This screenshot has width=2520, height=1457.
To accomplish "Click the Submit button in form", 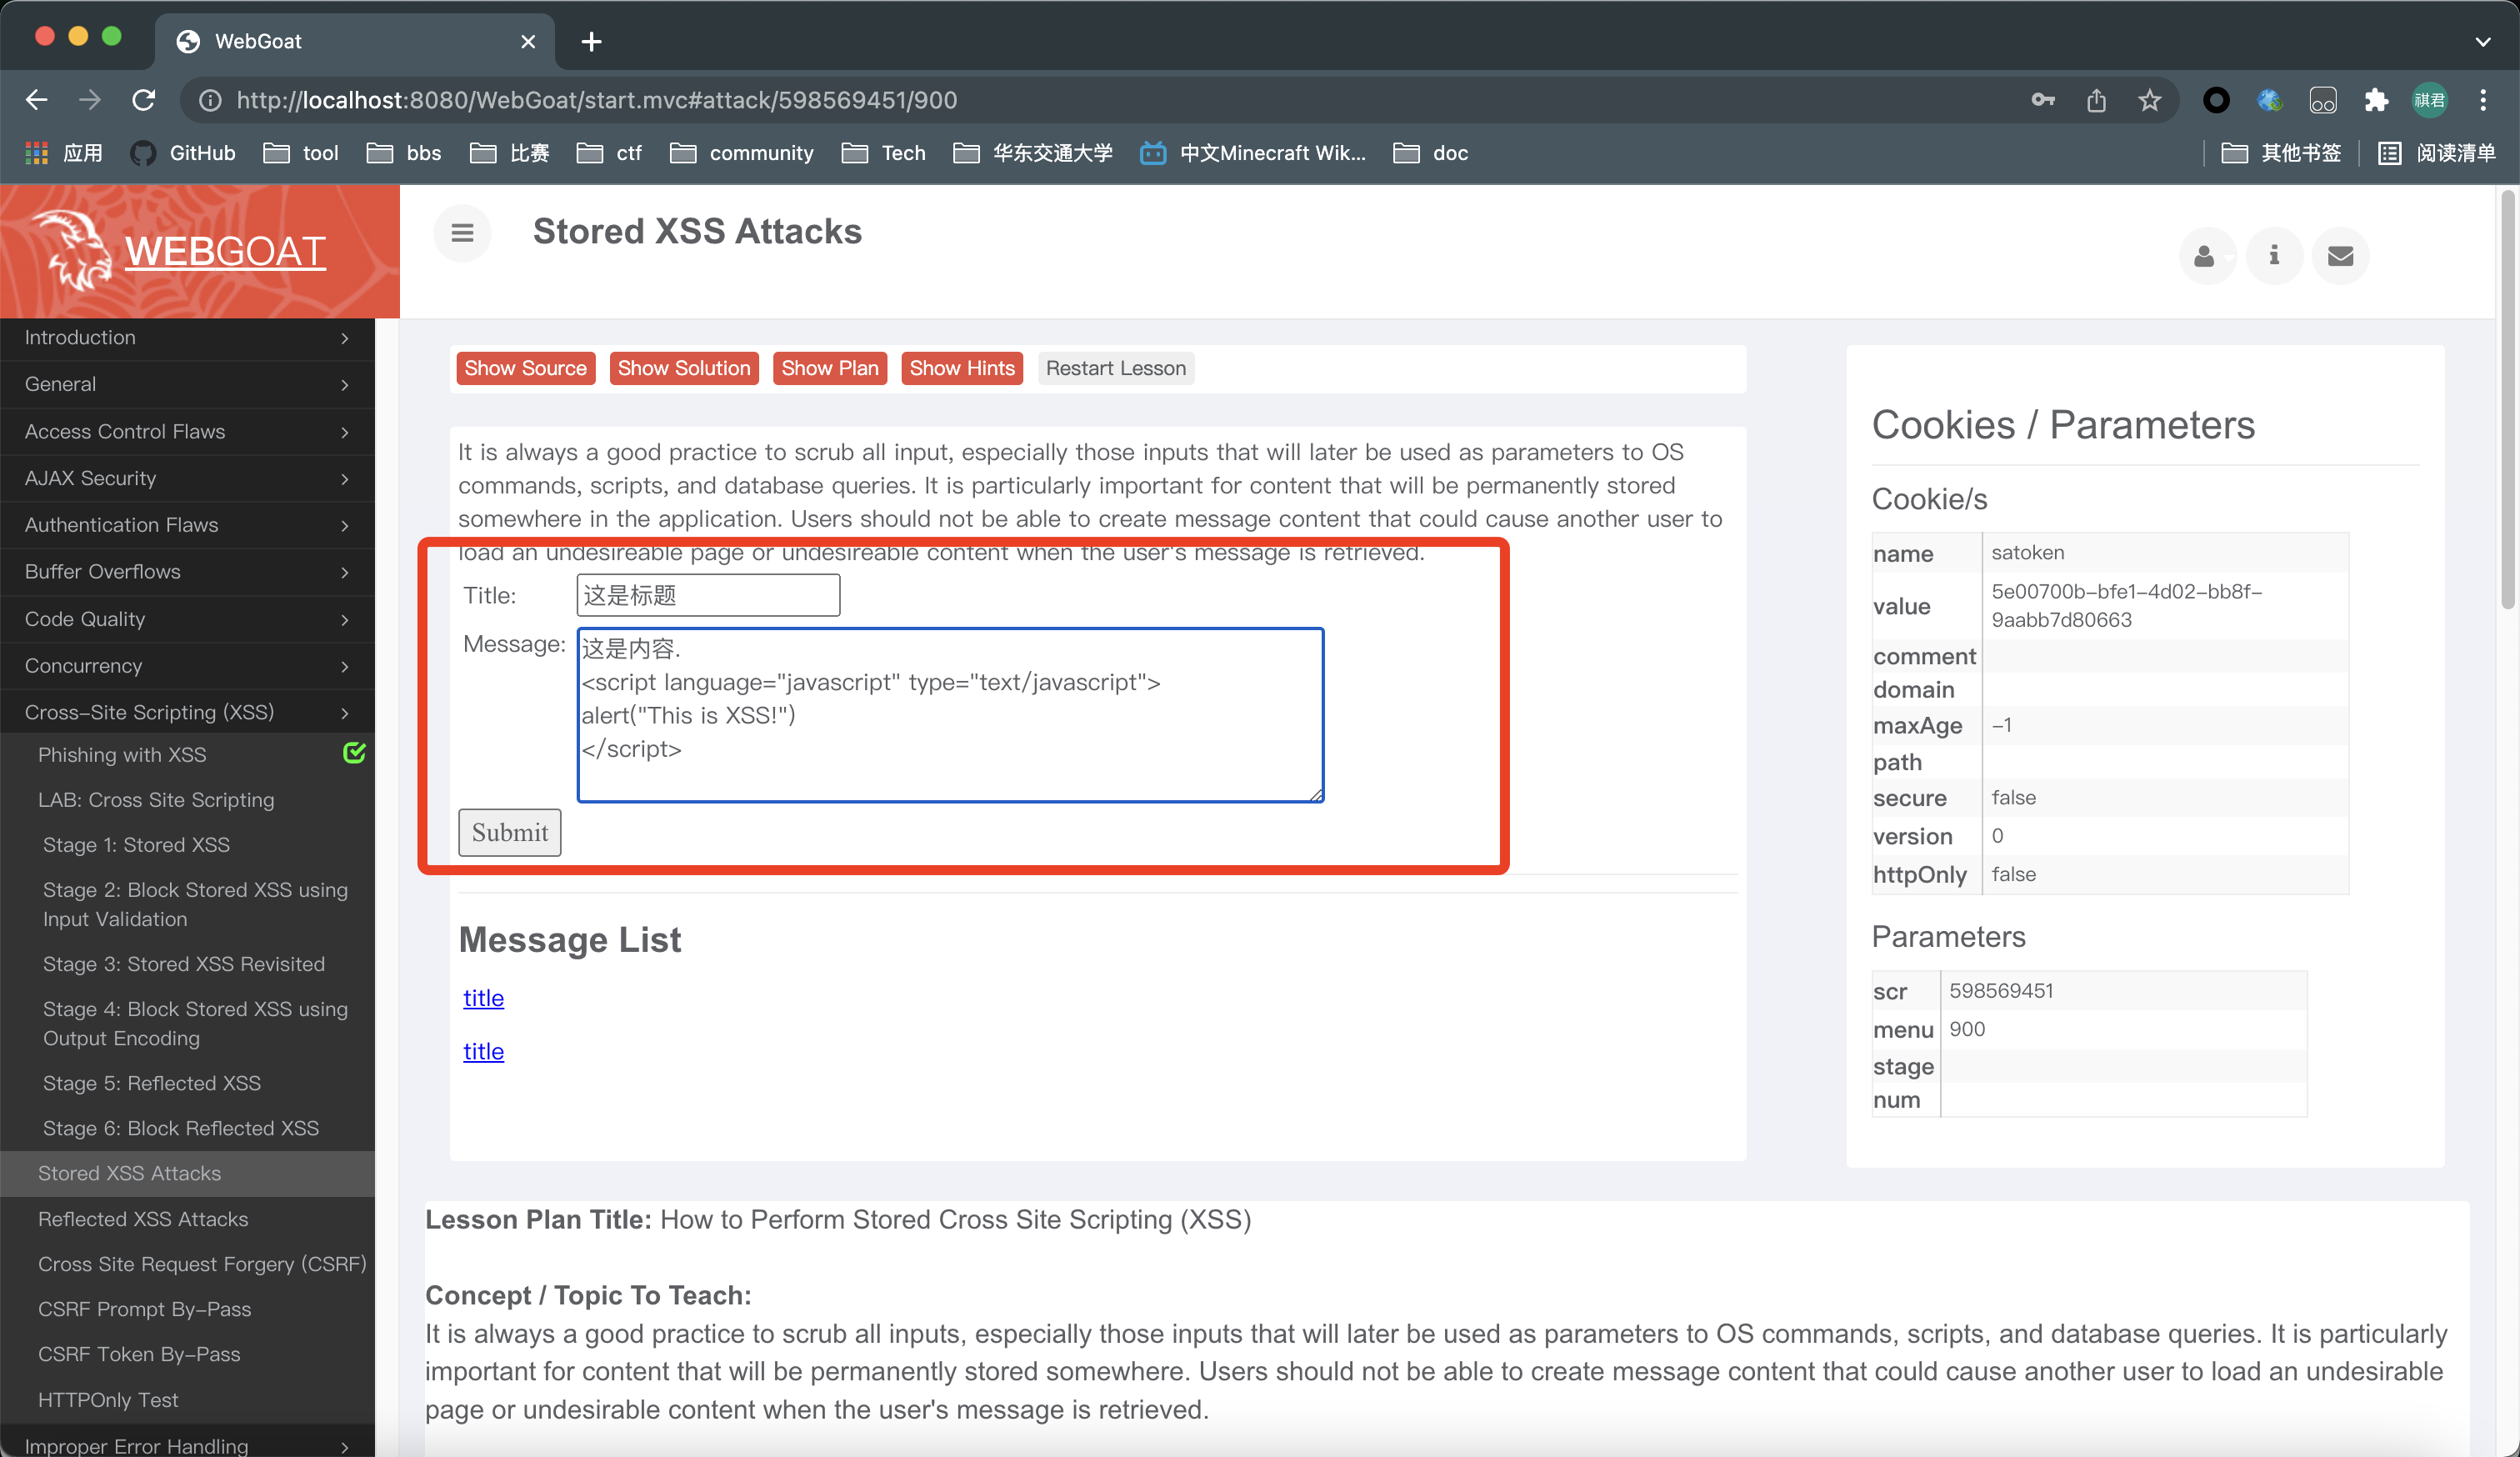I will click(509, 833).
